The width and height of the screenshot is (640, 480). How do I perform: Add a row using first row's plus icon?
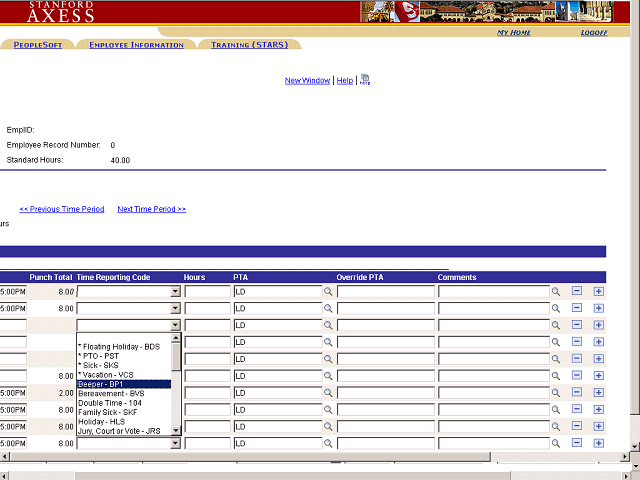tap(599, 291)
